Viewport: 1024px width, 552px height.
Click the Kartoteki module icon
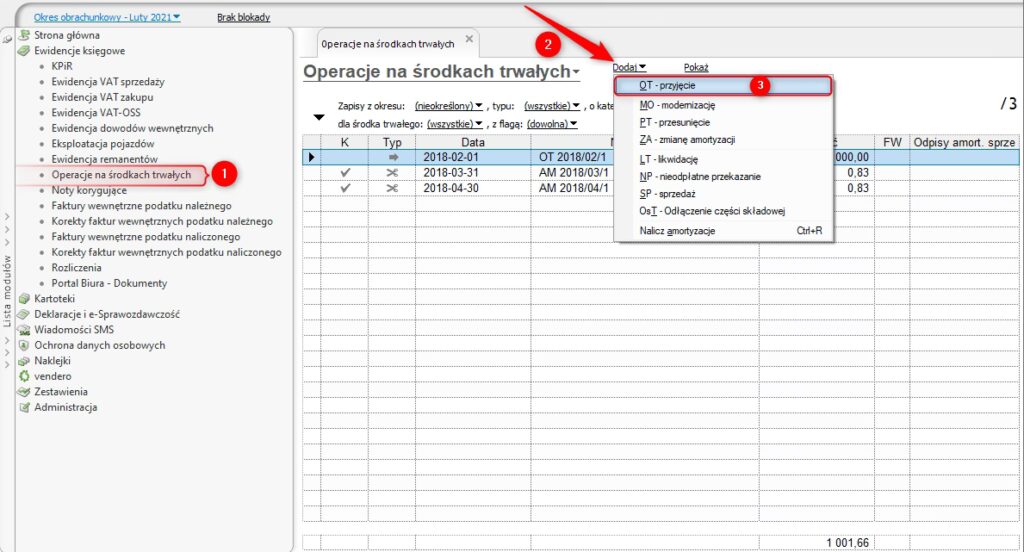(25, 298)
